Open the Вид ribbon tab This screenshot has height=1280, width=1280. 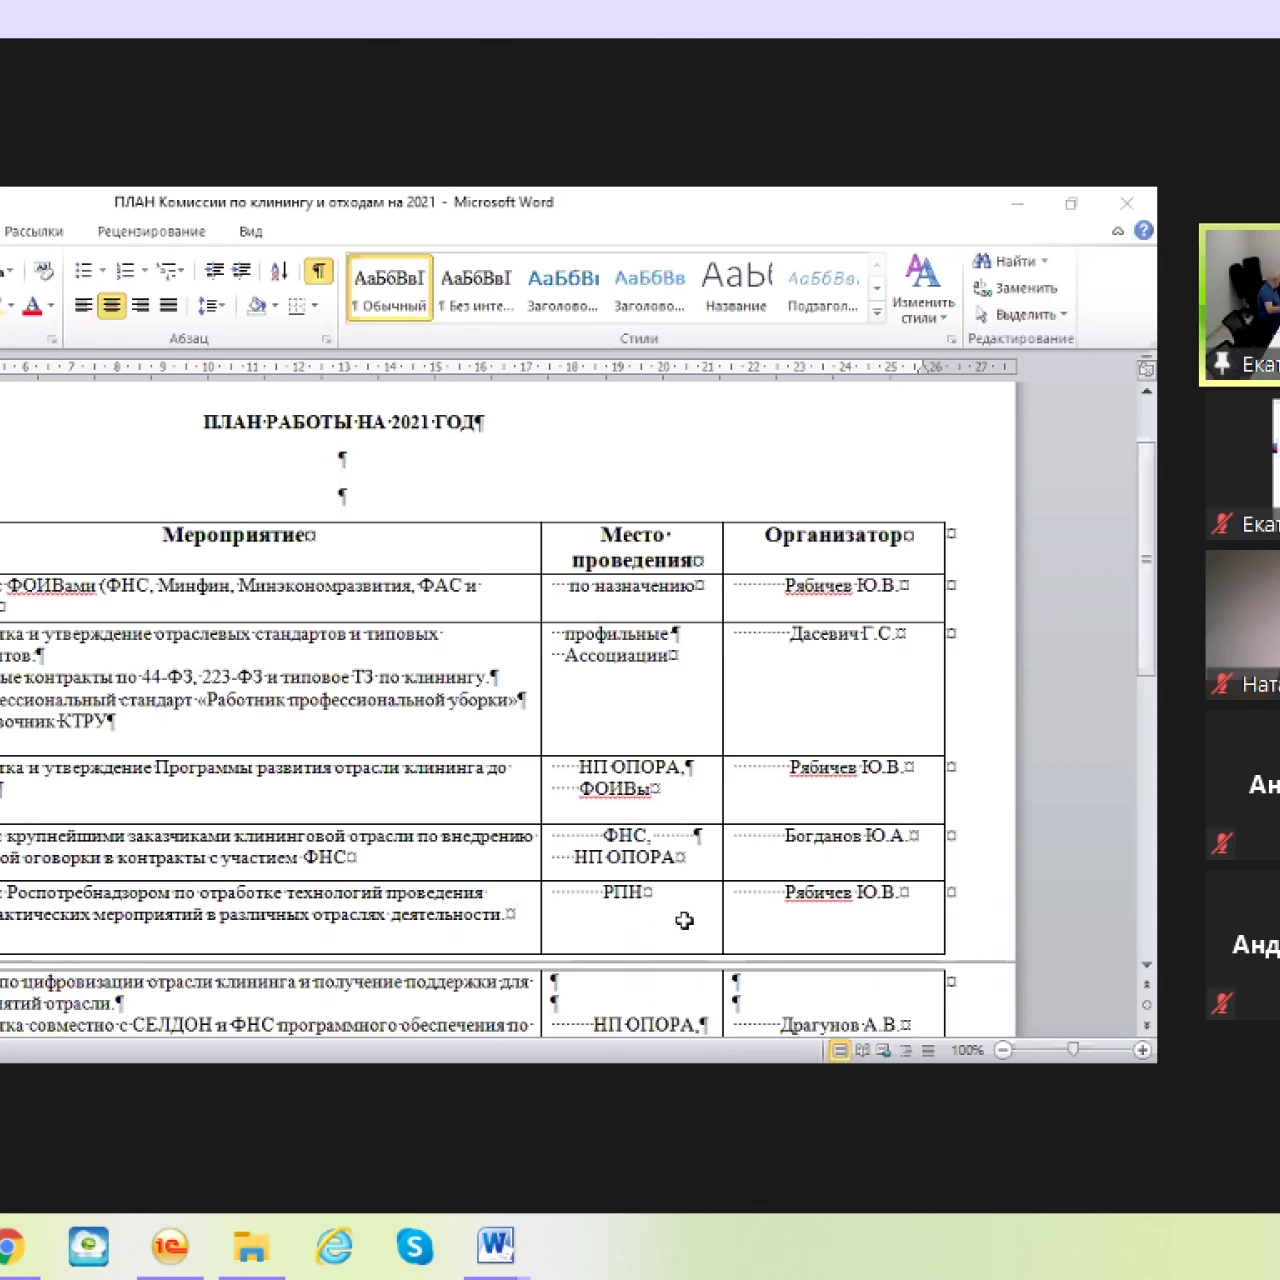(x=251, y=231)
